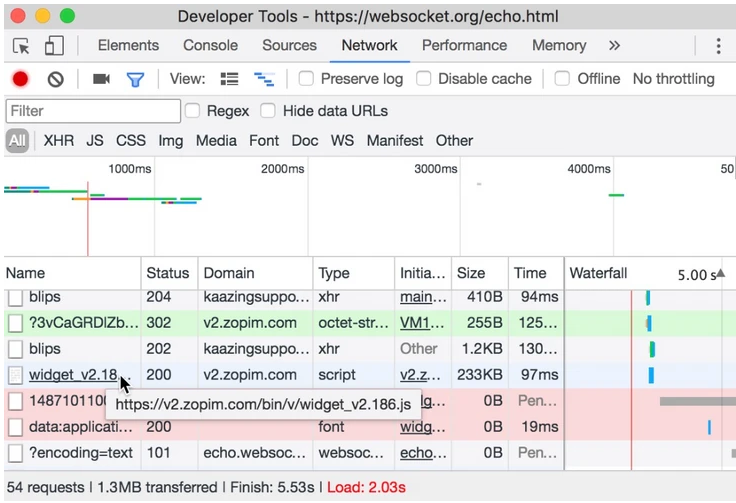Filter requests by CSS

tap(130, 141)
